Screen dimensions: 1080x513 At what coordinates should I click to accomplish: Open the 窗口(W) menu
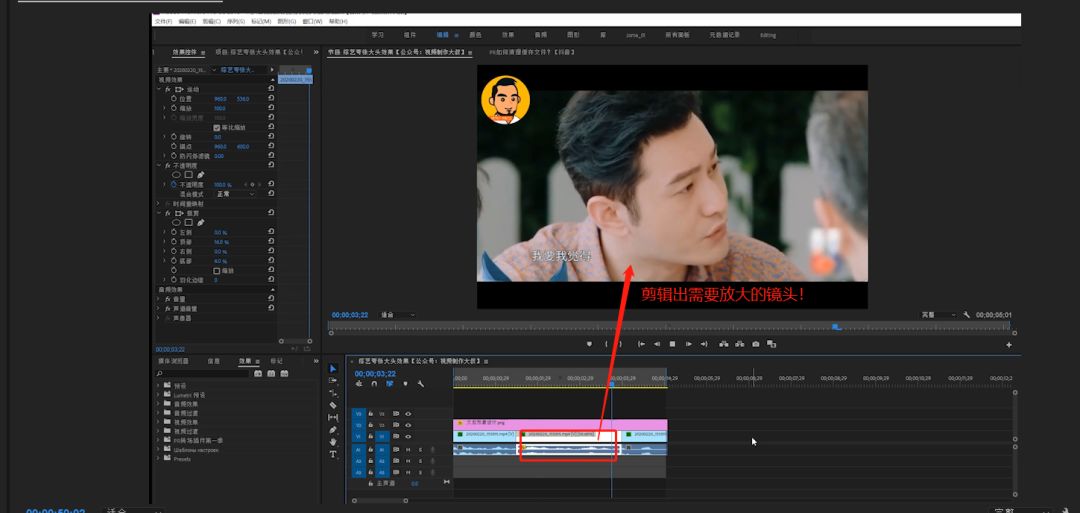(x=313, y=21)
